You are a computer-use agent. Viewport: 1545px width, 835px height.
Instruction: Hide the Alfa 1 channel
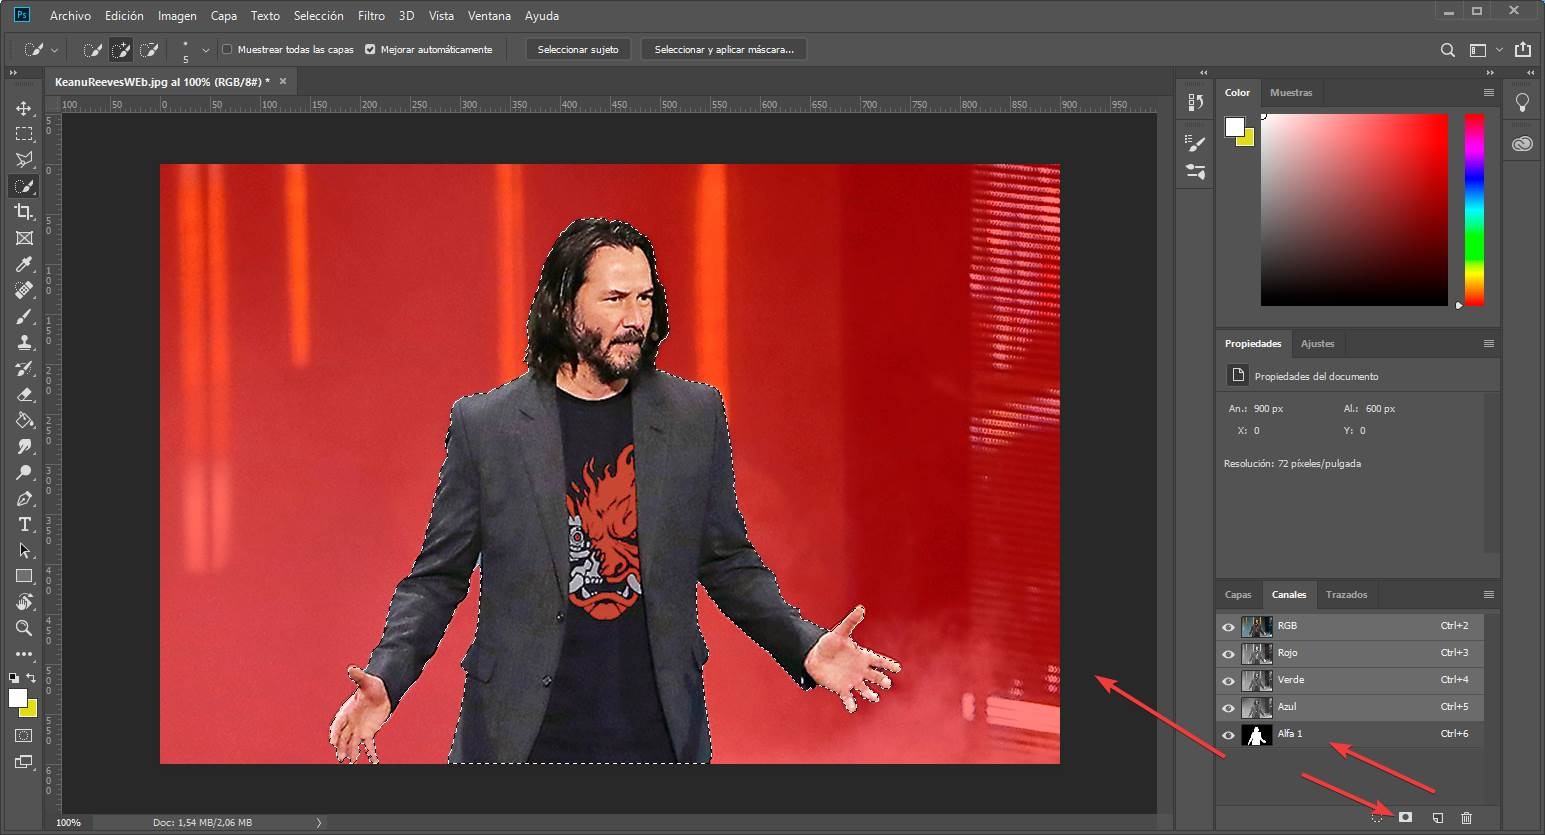1228,735
